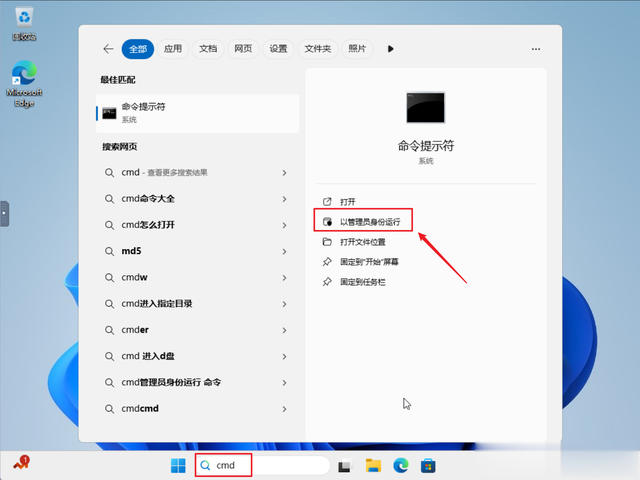Select the 'cmd 进入d盘' suggestion

[198, 356]
